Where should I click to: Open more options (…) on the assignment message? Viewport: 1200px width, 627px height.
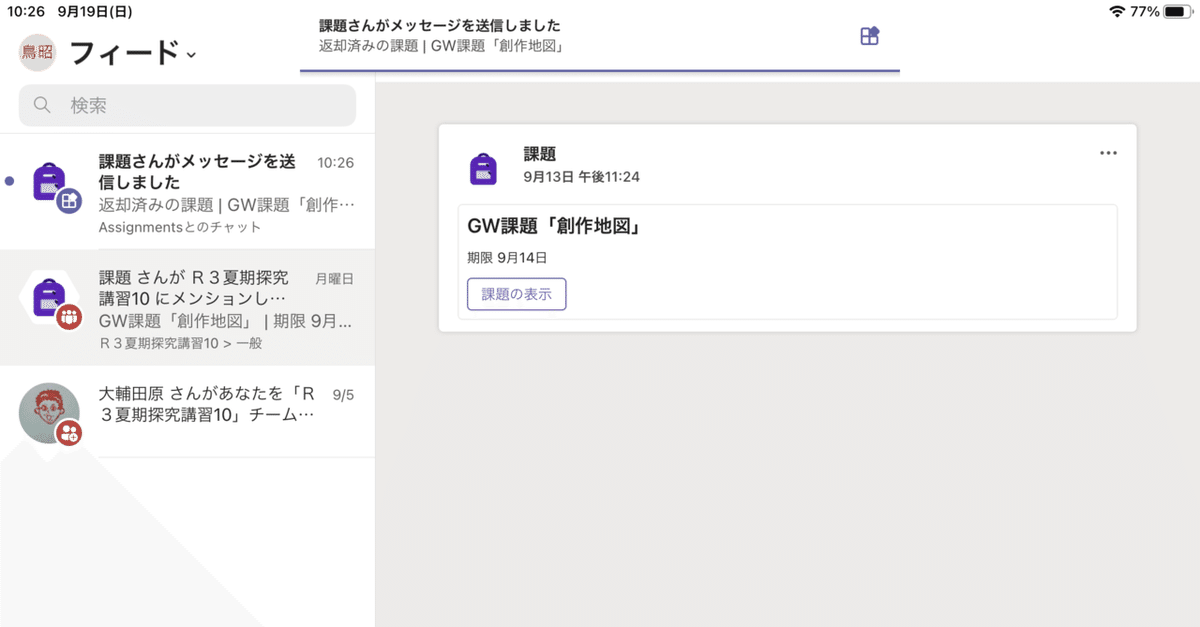pyautogui.click(x=1108, y=152)
